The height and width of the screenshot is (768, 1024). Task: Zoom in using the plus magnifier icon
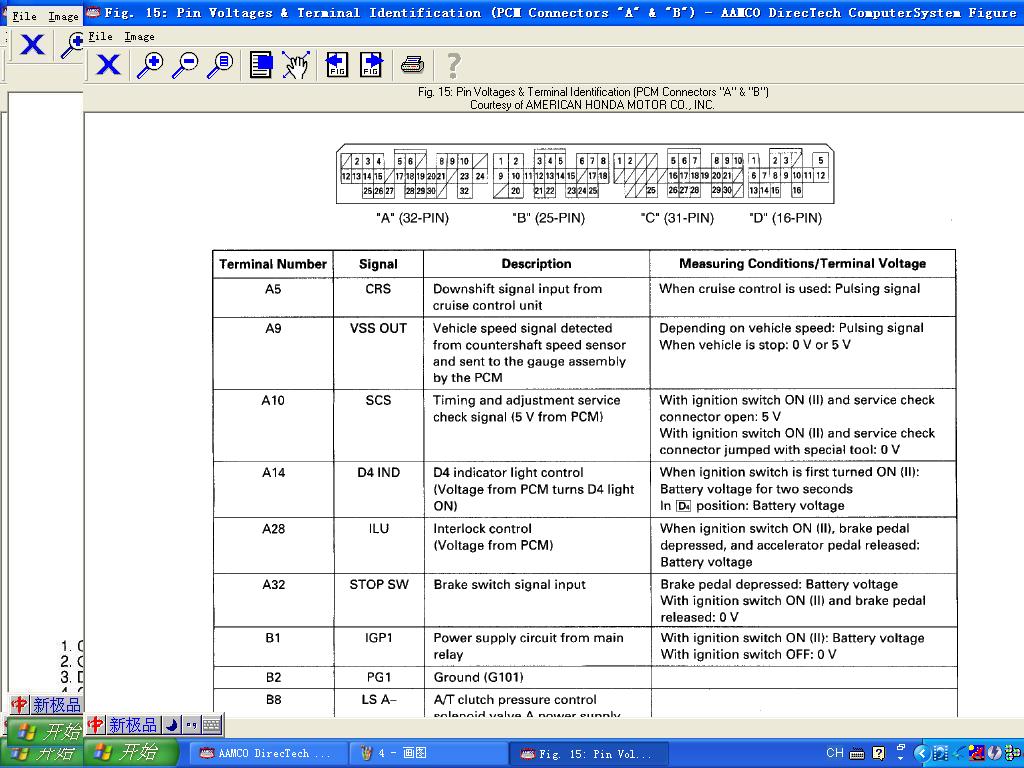[x=150, y=65]
